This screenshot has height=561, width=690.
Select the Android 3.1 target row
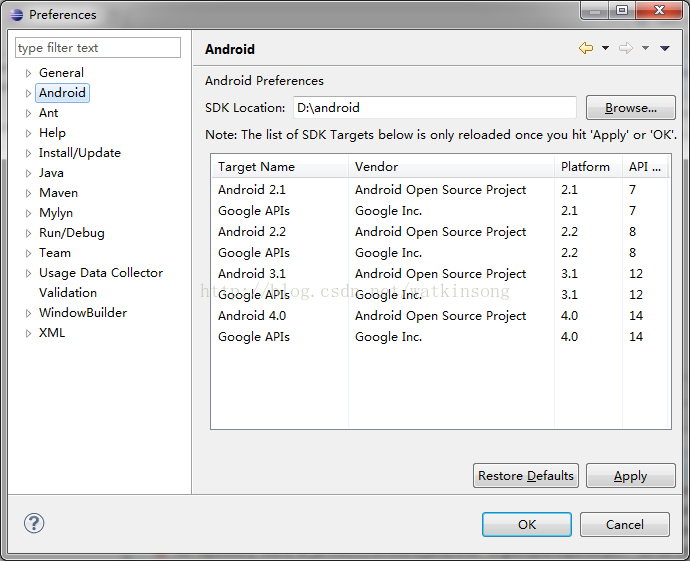[440, 274]
